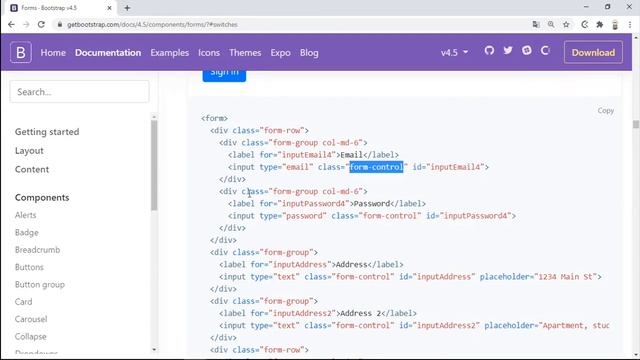Go to Home in the navbar
640x360 pixels.
pos(53,53)
